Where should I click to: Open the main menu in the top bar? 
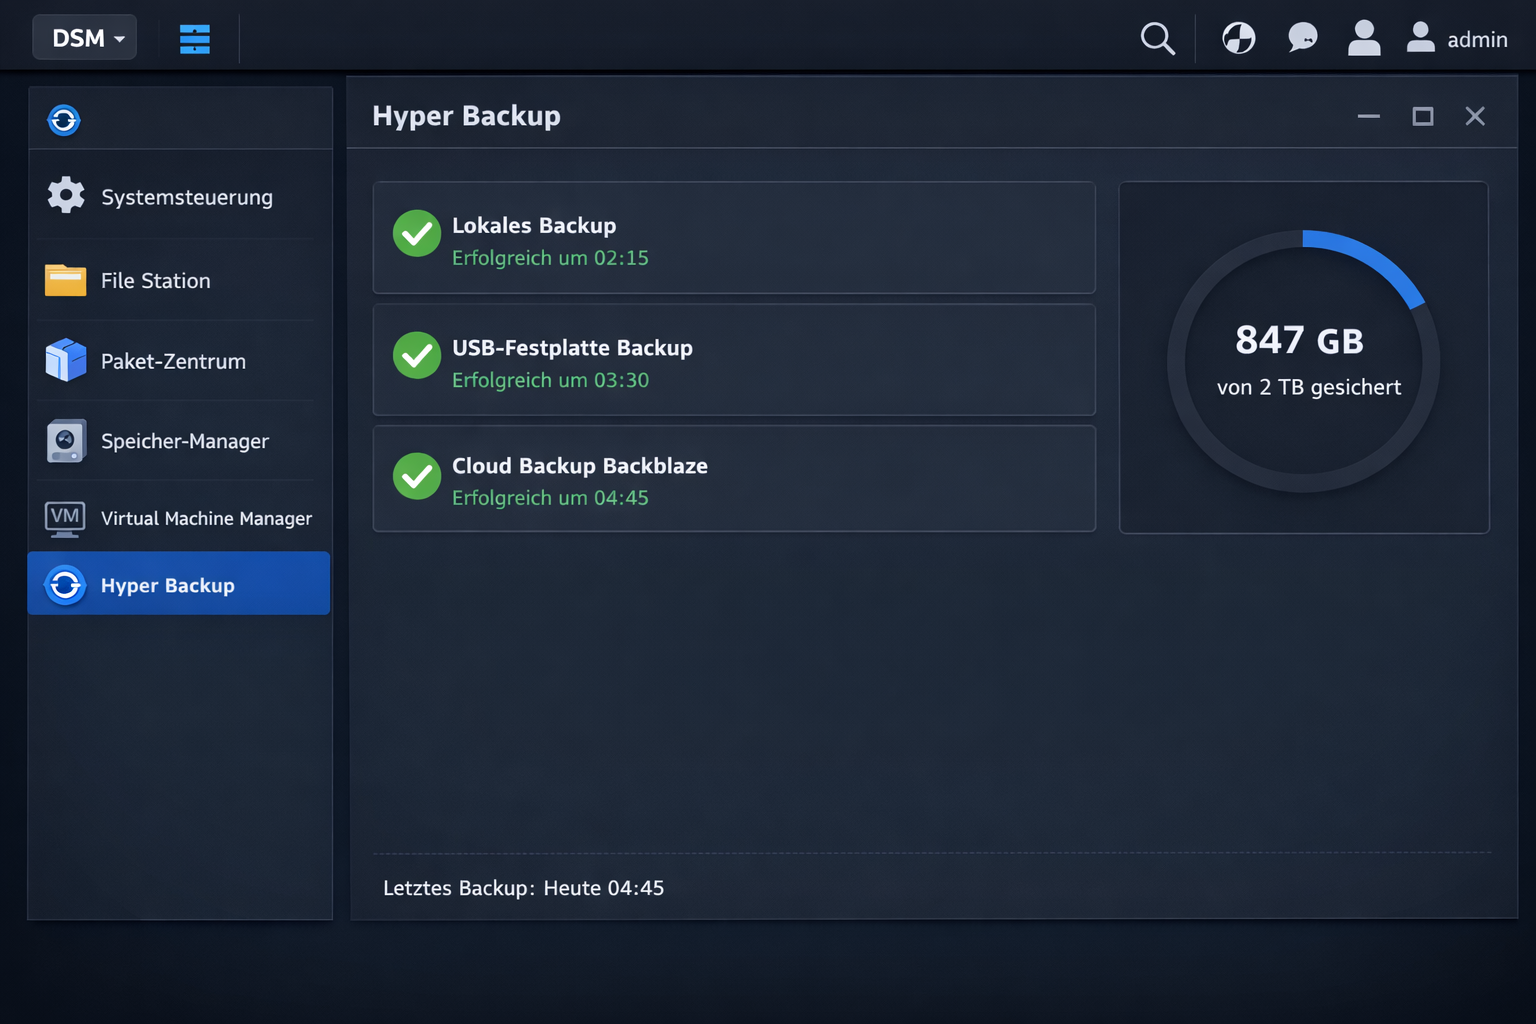pyautogui.click(x=195, y=38)
